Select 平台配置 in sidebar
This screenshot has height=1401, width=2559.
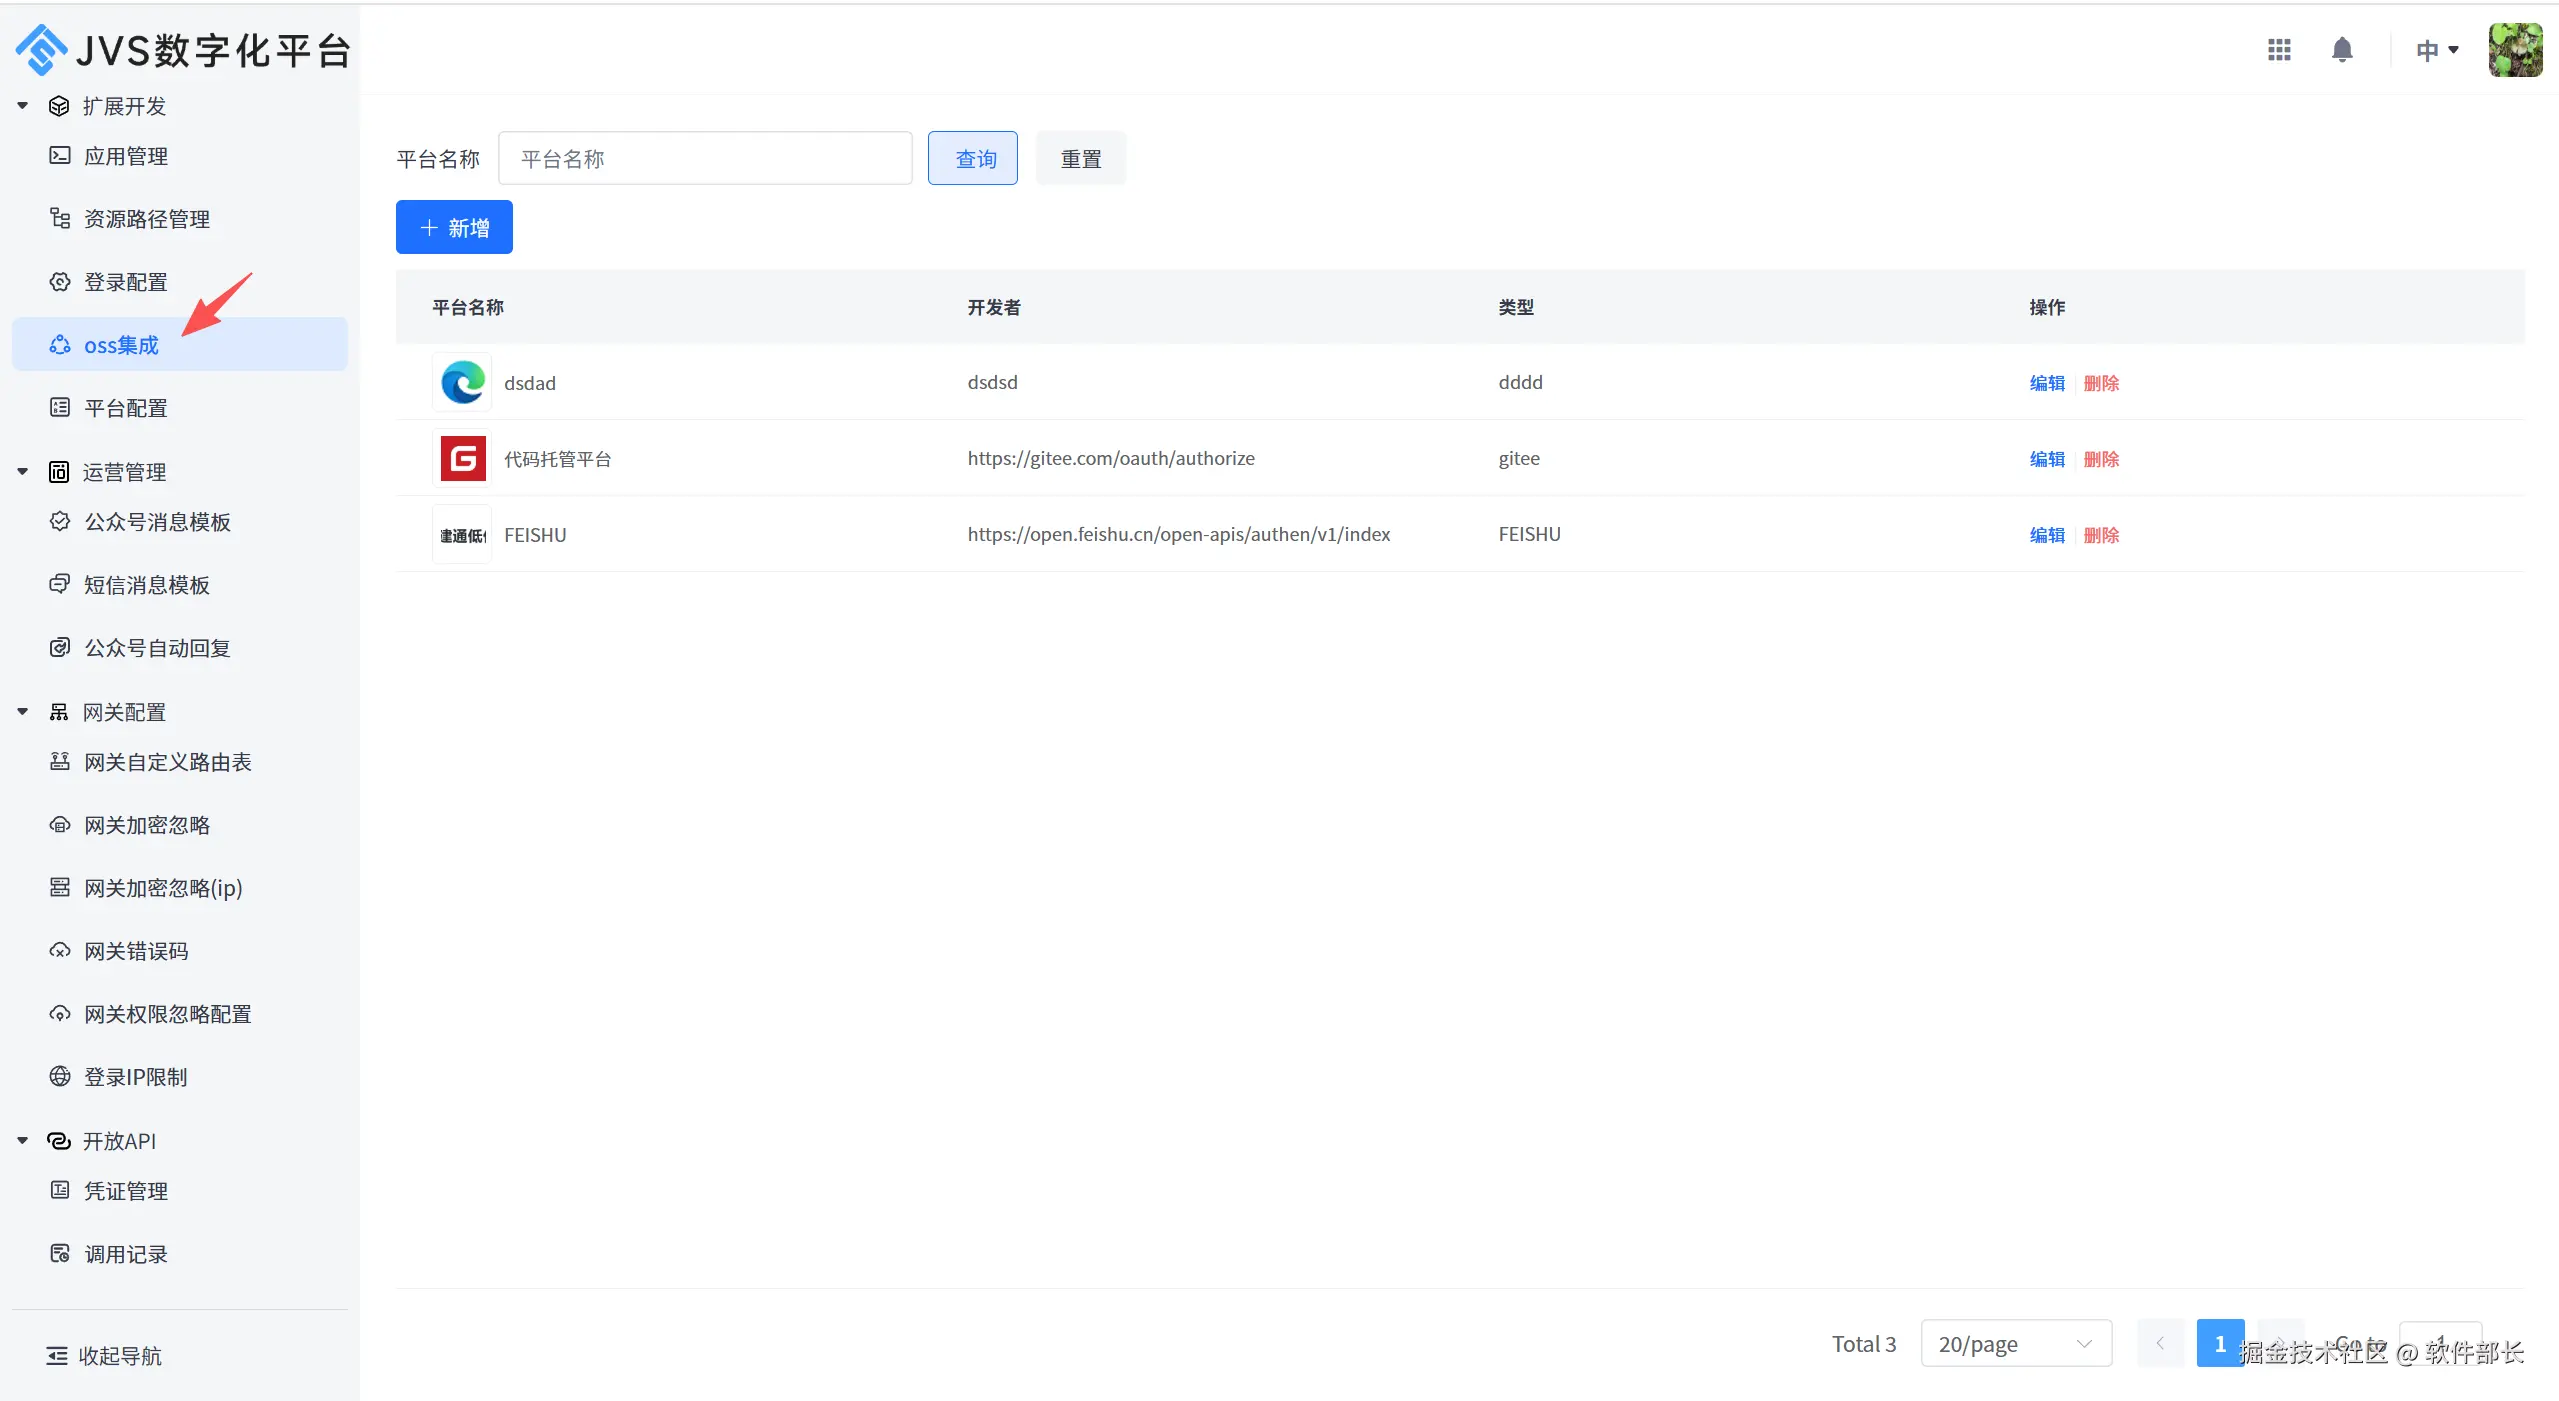click(126, 408)
